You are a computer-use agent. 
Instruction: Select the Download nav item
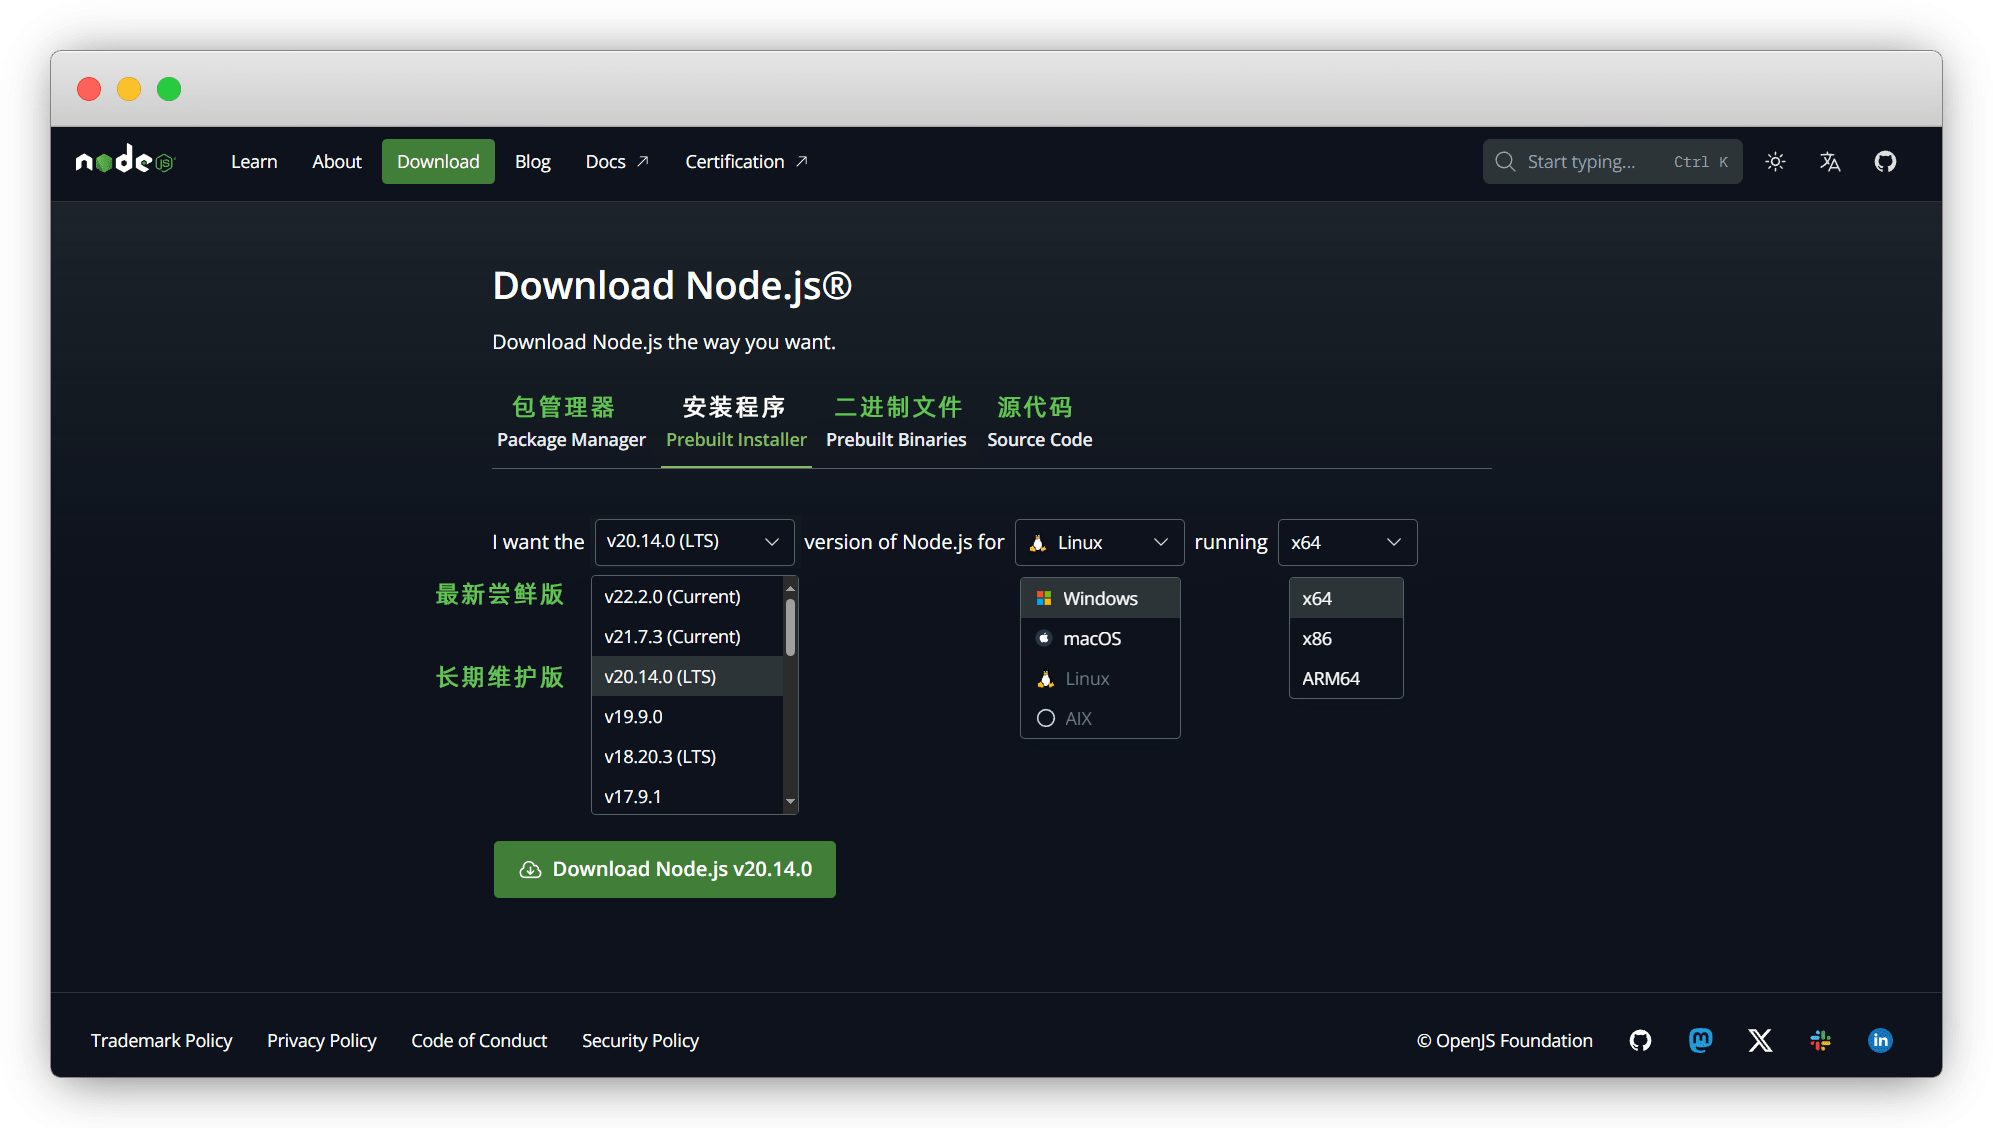[x=438, y=161]
